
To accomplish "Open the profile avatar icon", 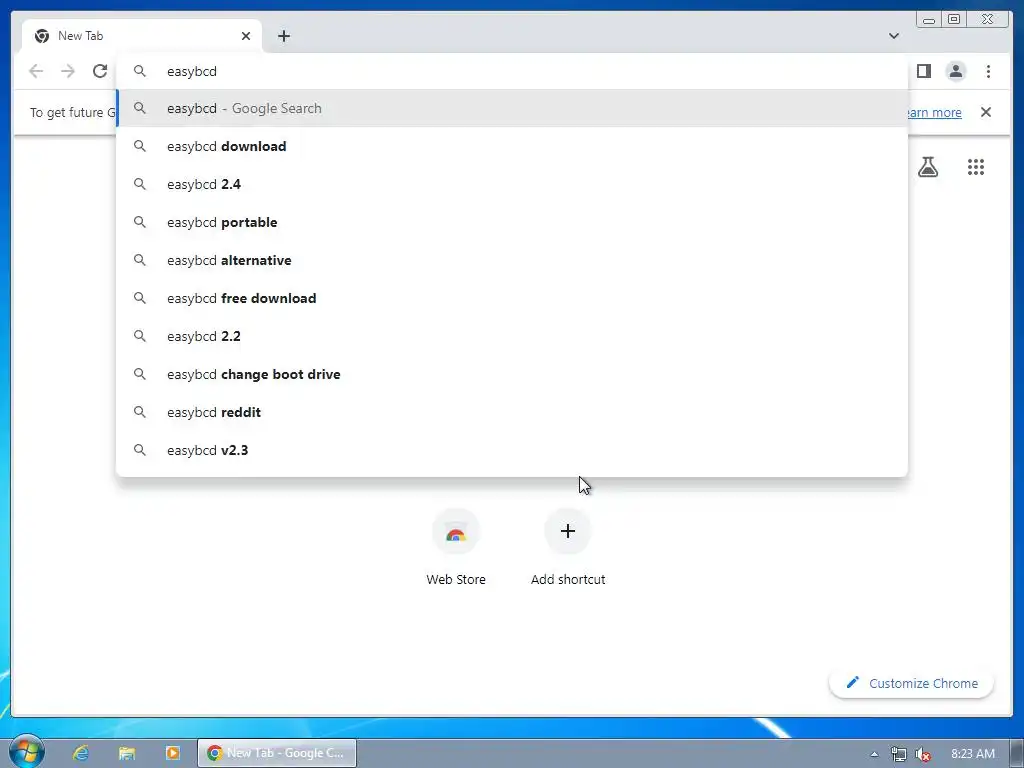I will 955,71.
